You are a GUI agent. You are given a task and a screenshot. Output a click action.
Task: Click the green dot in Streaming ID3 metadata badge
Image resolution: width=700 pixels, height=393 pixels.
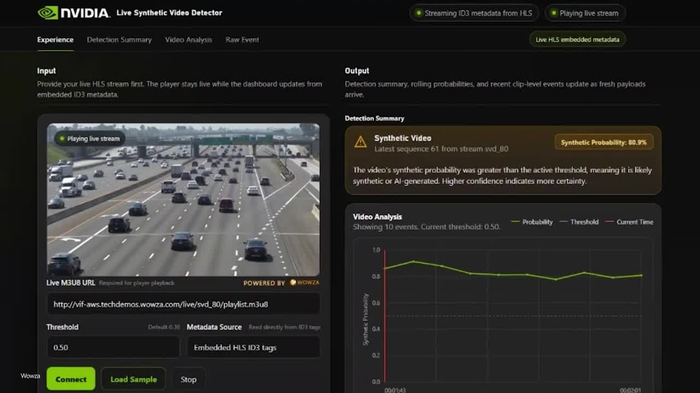point(418,13)
